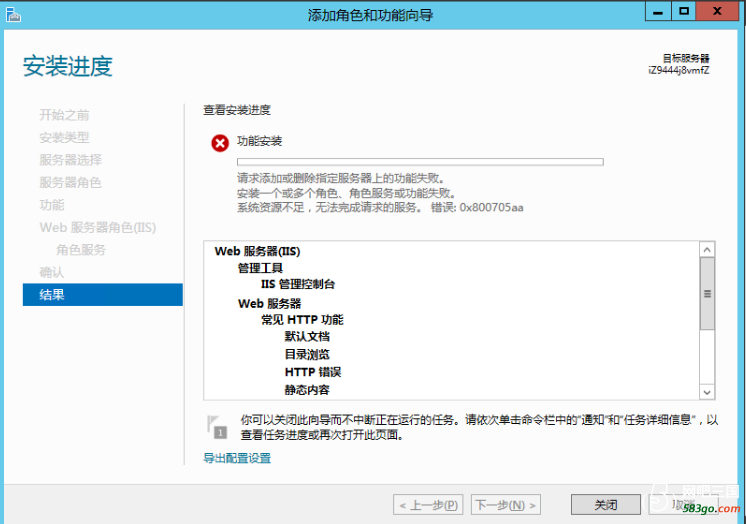Image resolution: width=746 pixels, height=524 pixels.
Task: Select IIS 管理控制台 entry
Action: pyautogui.click(x=298, y=284)
